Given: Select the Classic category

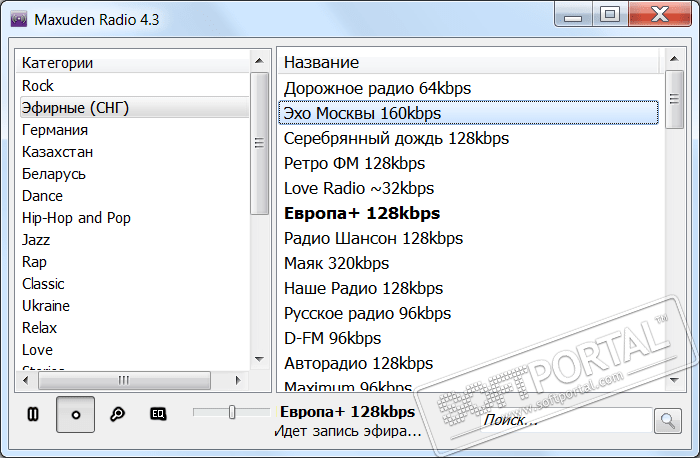Looking at the screenshot, I should pos(134,284).
